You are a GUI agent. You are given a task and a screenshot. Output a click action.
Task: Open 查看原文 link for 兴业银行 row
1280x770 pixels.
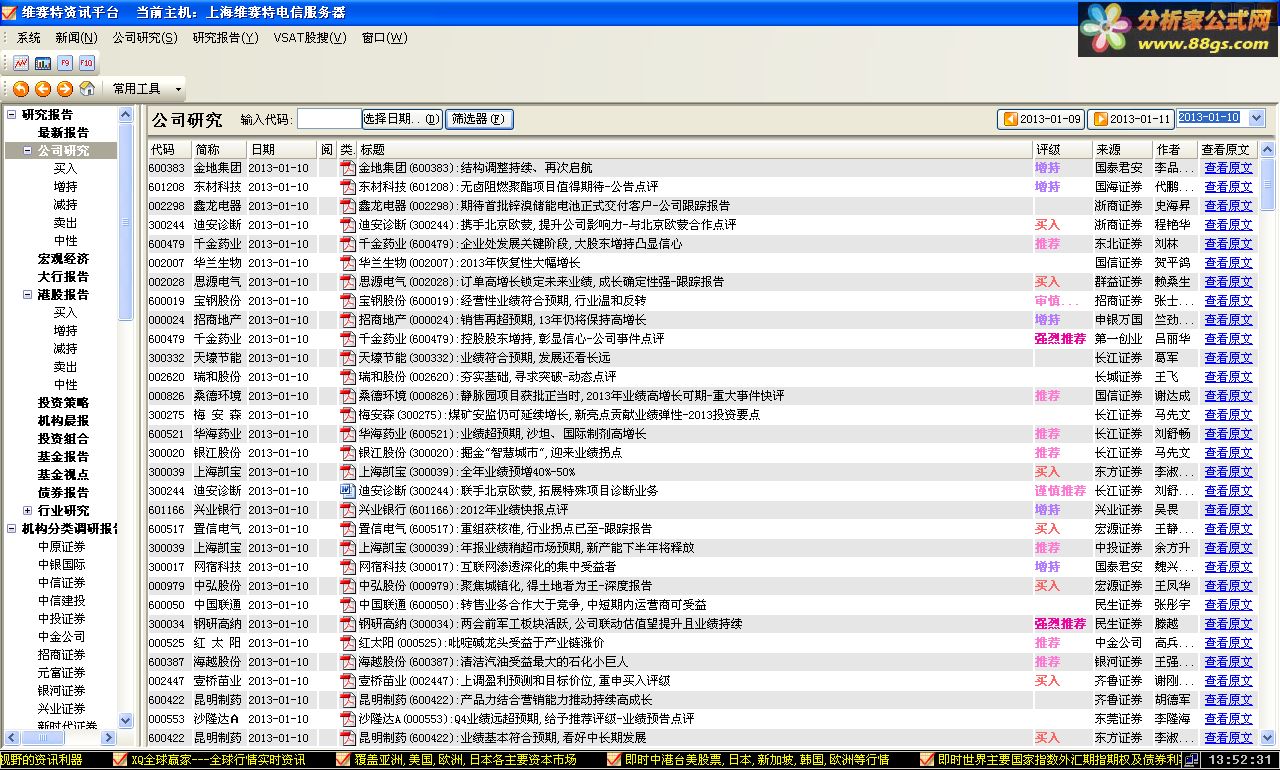point(1228,510)
